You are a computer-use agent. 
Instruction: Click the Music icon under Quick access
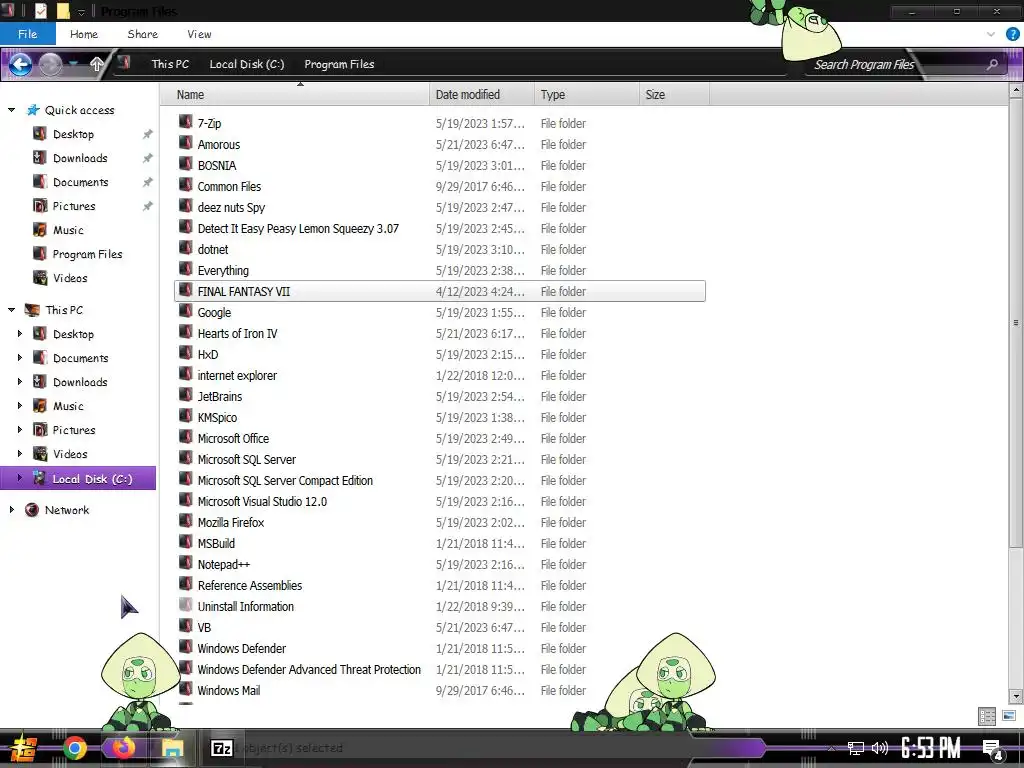40,230
